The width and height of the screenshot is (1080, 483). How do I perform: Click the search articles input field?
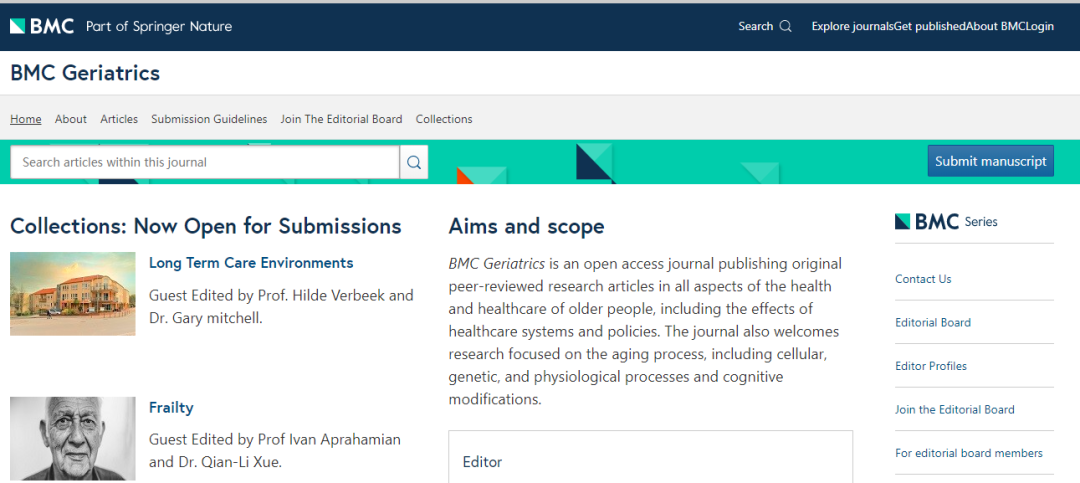click(x=205, y=162)
